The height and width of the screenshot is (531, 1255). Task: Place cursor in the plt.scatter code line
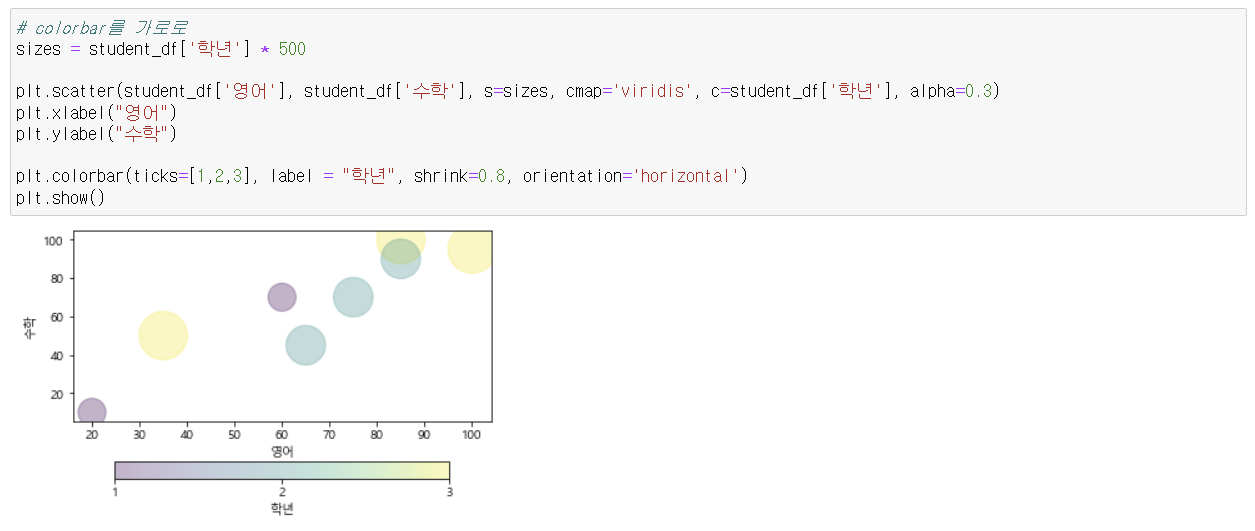507,91
